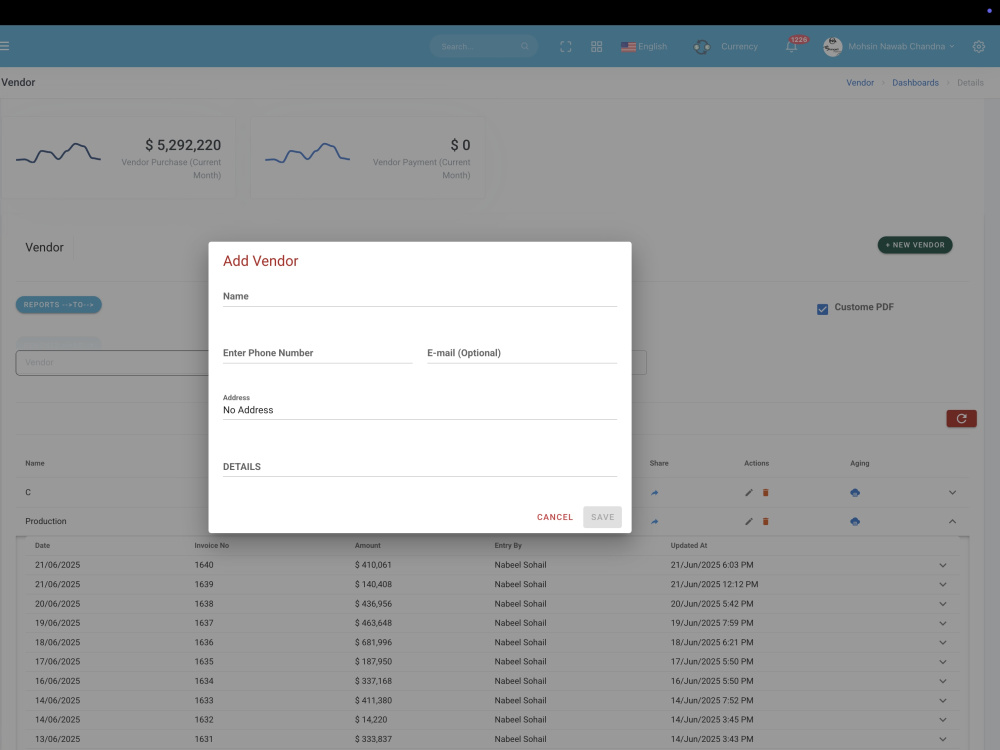Image resolution: width=1000 pixels, height=750 pixels.
Task: Open Mohsin Nawab Chandna user dropdown
Action: (901, 47)
